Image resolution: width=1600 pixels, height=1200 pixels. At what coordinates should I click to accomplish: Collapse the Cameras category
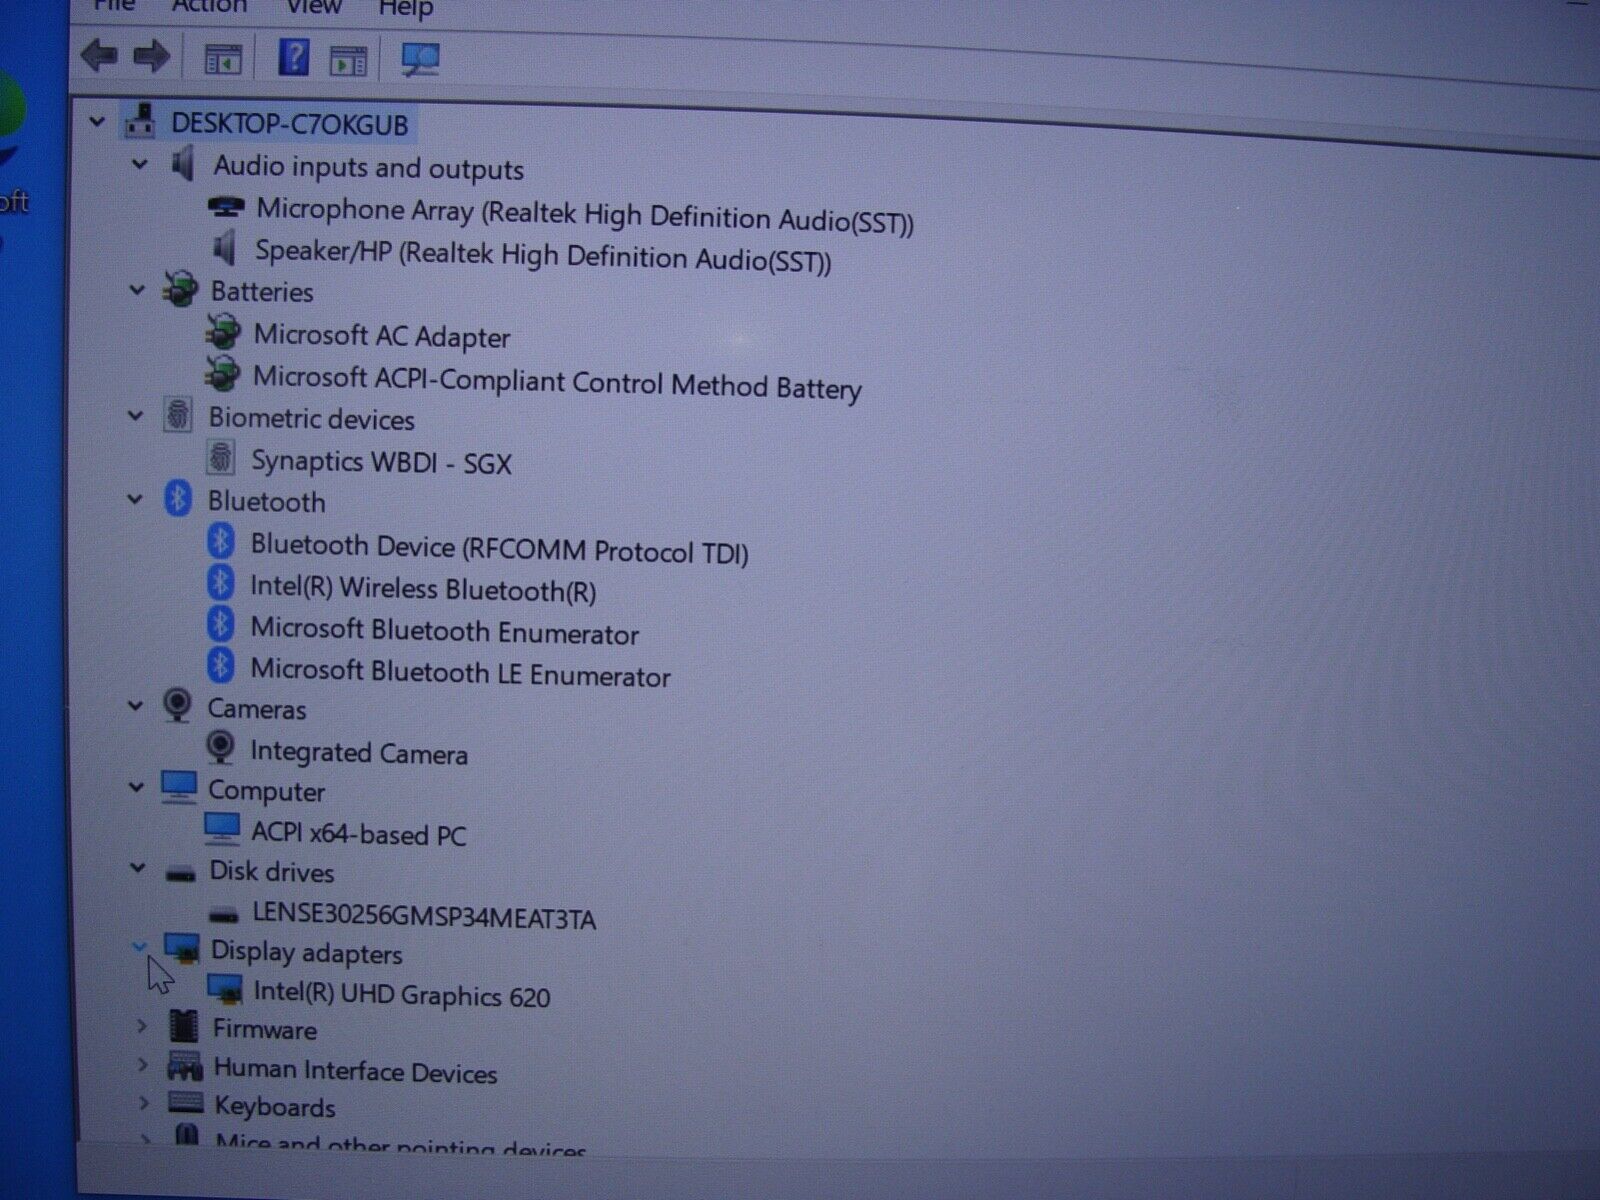click(136, 706)
